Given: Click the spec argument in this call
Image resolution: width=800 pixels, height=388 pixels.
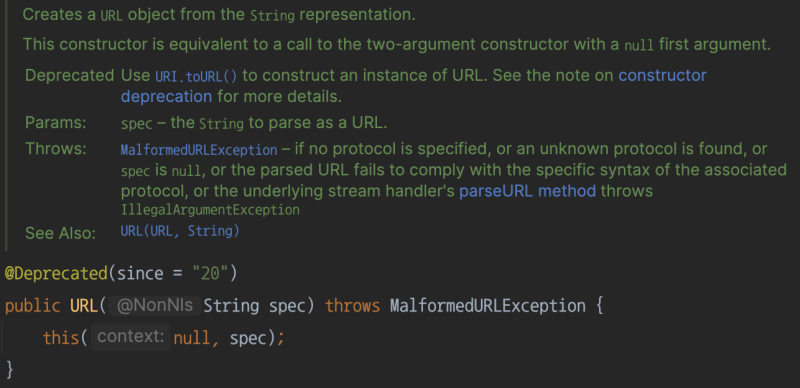Looking at the screenshot, I should 248,338.
